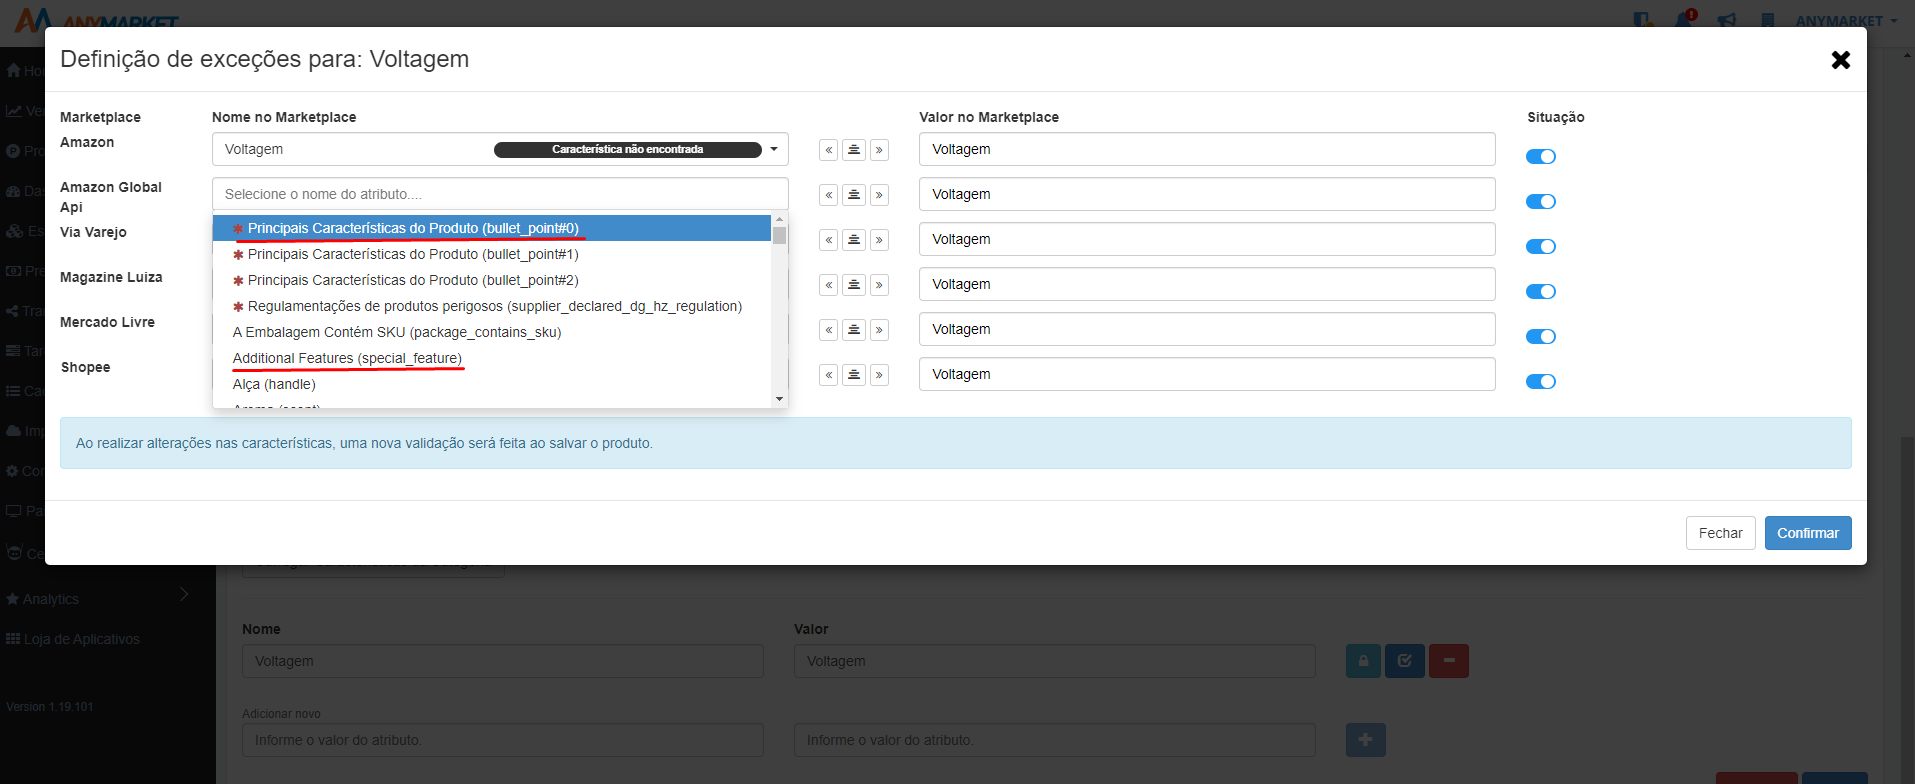Open the ANYMARKET account dropdown in the top bar
Screen dimensions: 1915x784
tap(1846, 21)
